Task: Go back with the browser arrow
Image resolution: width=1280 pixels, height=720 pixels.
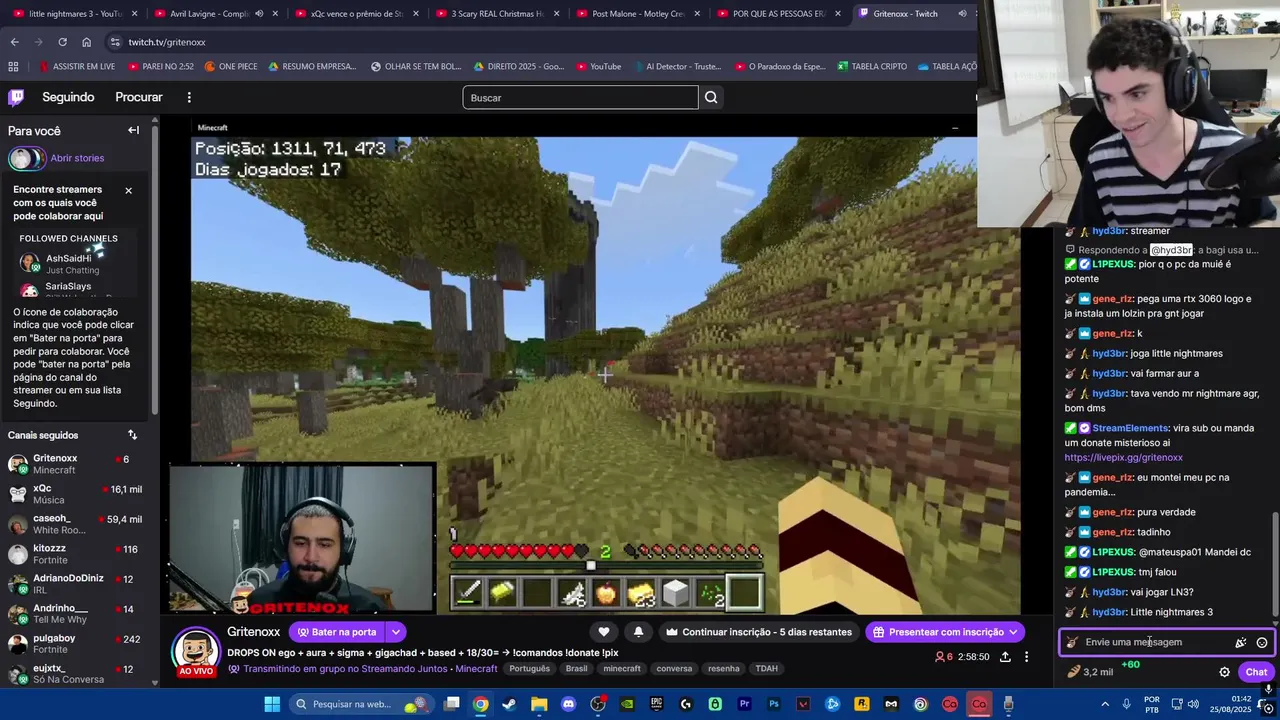Action: click(x=14, y=42)
